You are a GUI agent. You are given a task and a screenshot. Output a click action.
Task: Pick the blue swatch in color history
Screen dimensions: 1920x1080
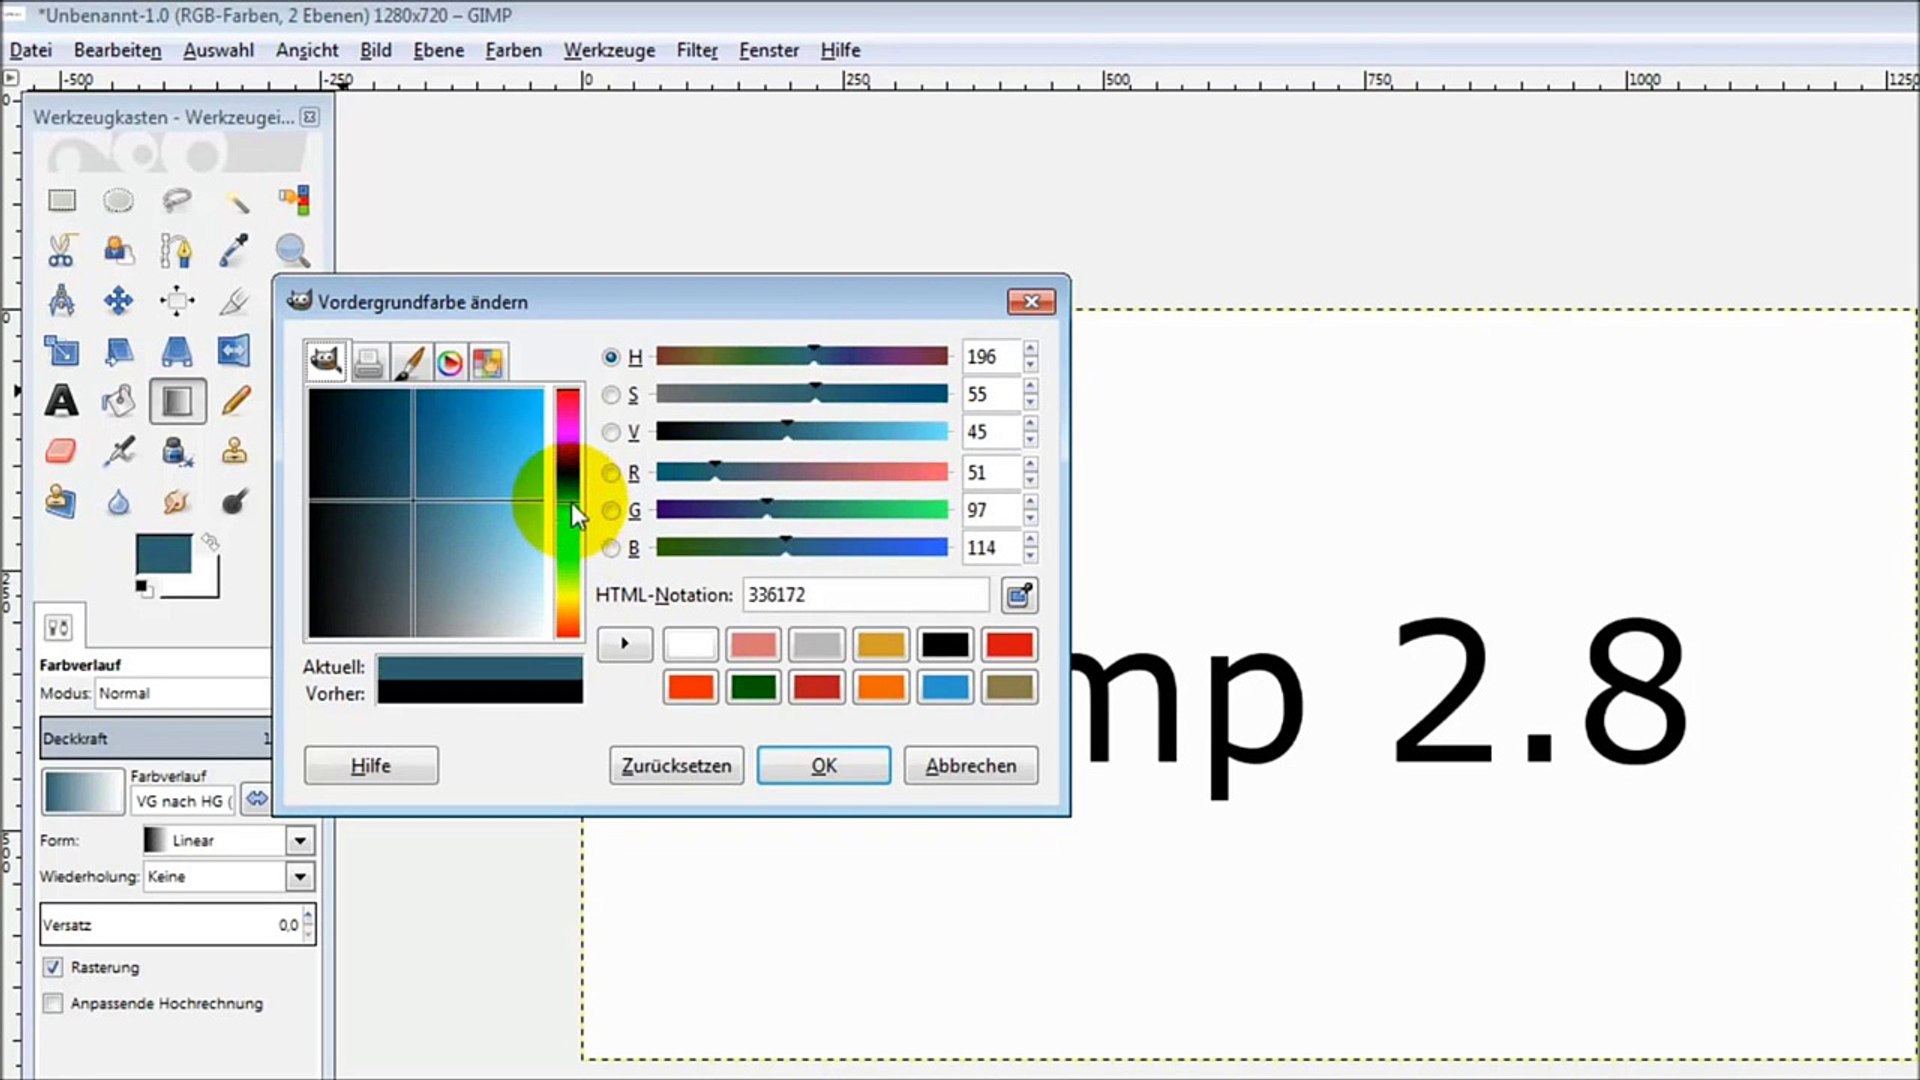(945, 687)
